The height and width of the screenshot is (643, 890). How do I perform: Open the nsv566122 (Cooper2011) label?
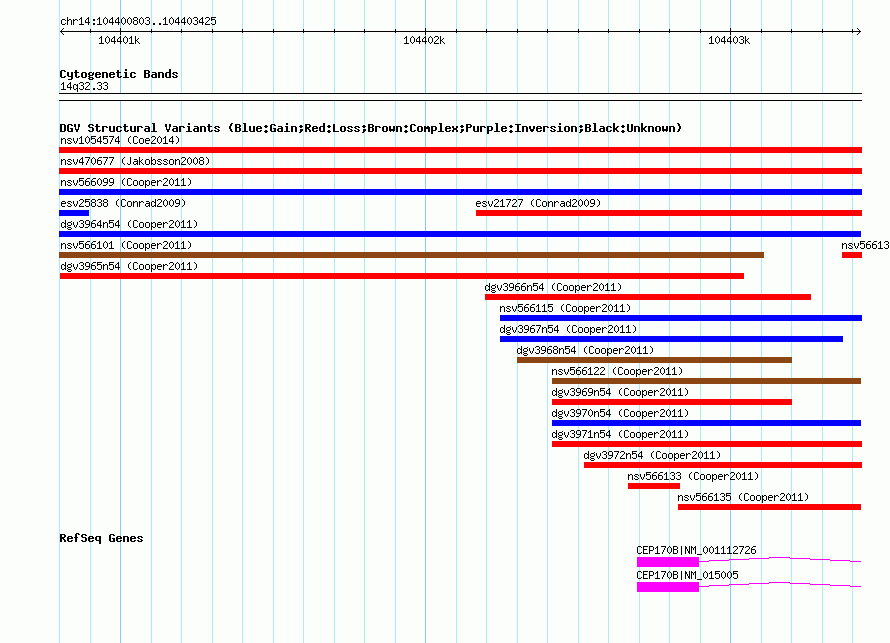(618, 371)
